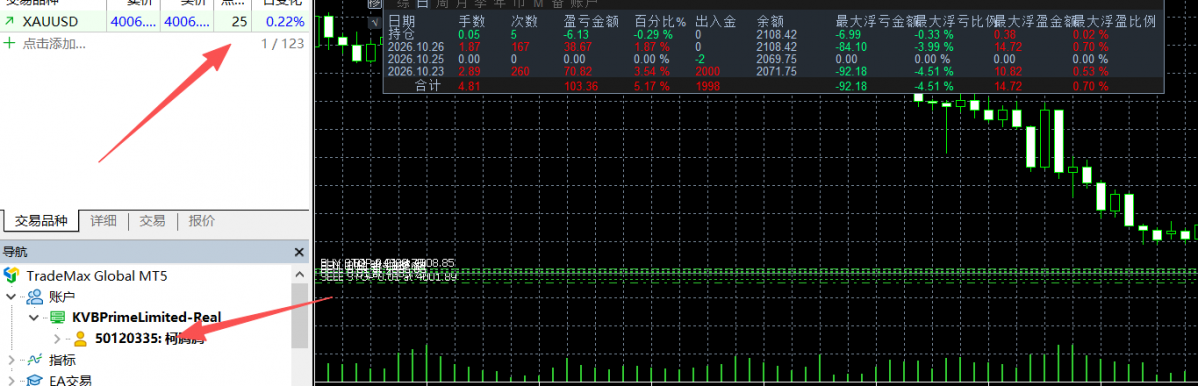The height and width of the screenshot is (386, 1198).
Task: Click the 3.54 % percentage value
Action: pyautogui.click(x=652, y=71)
